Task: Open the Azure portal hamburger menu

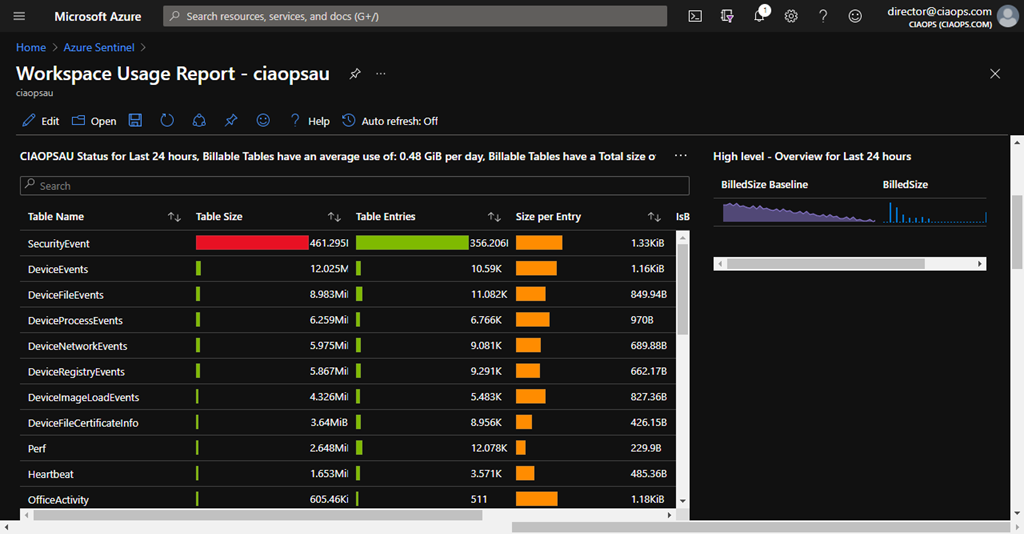Action: pos(20,16)
